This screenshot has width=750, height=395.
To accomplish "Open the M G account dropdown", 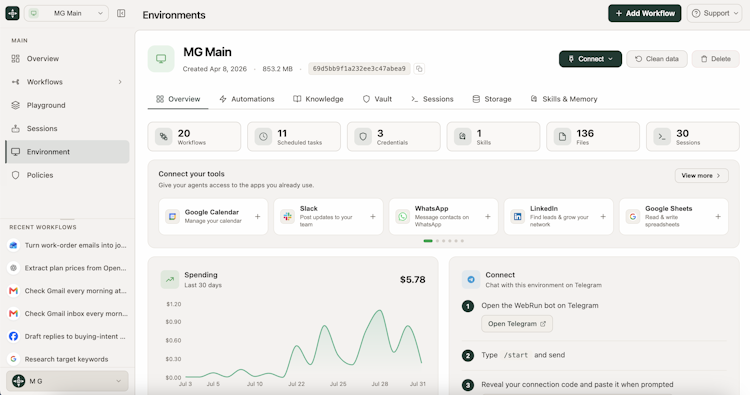I will [67, 381].
